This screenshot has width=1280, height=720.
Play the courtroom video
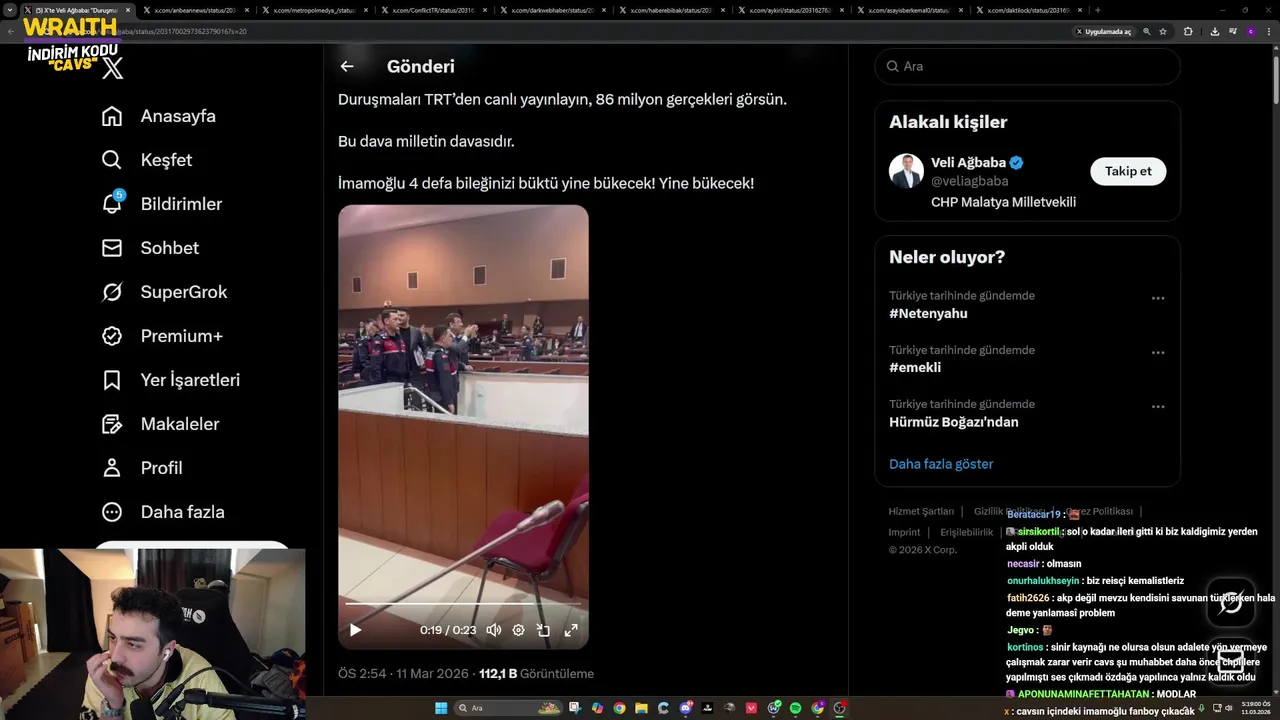tap(355, 630)
